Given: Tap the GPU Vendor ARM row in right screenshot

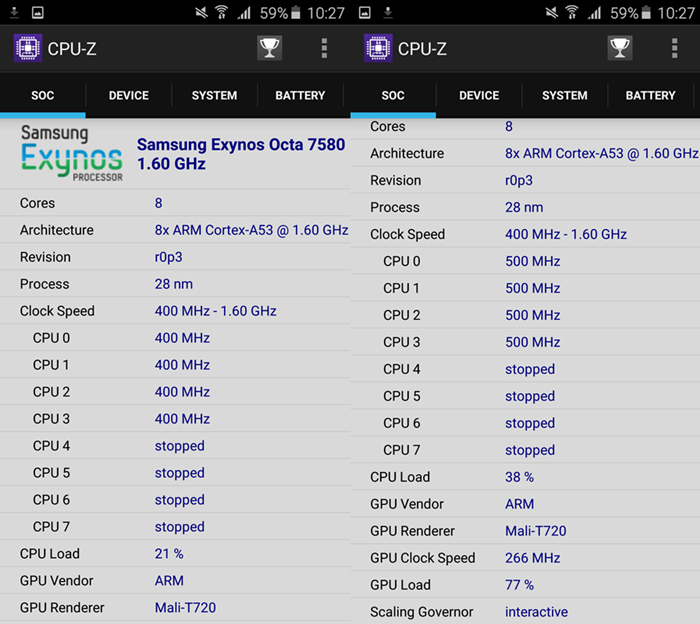Looking at the screenshot, I should 525,504.
